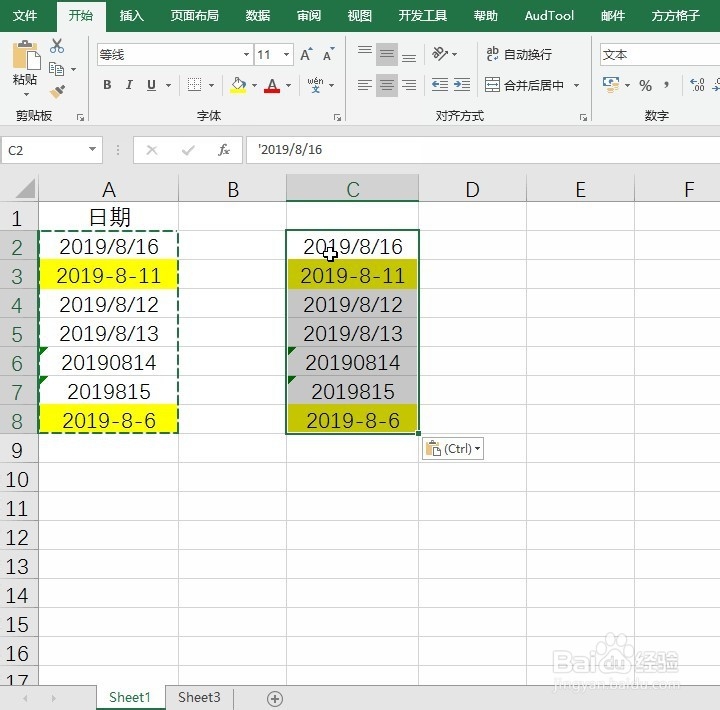Switch to the 数据 ribbon tab

257,16
